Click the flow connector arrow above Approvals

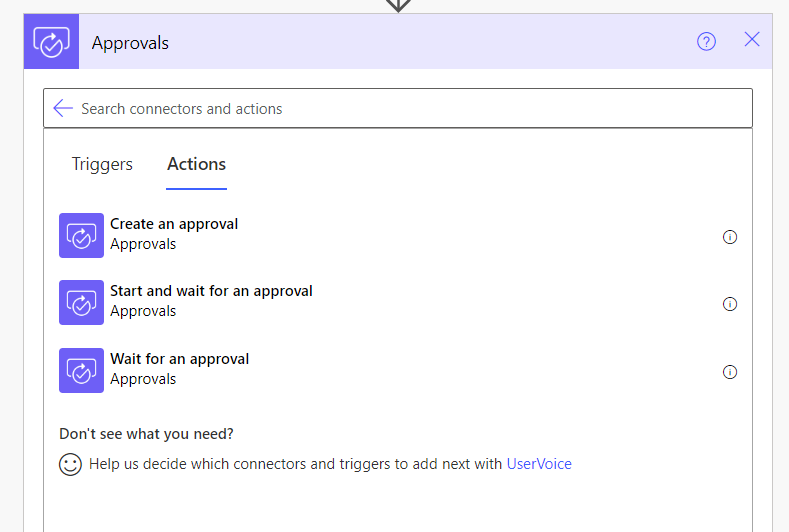pyautogui.click(x=398, y=6)
